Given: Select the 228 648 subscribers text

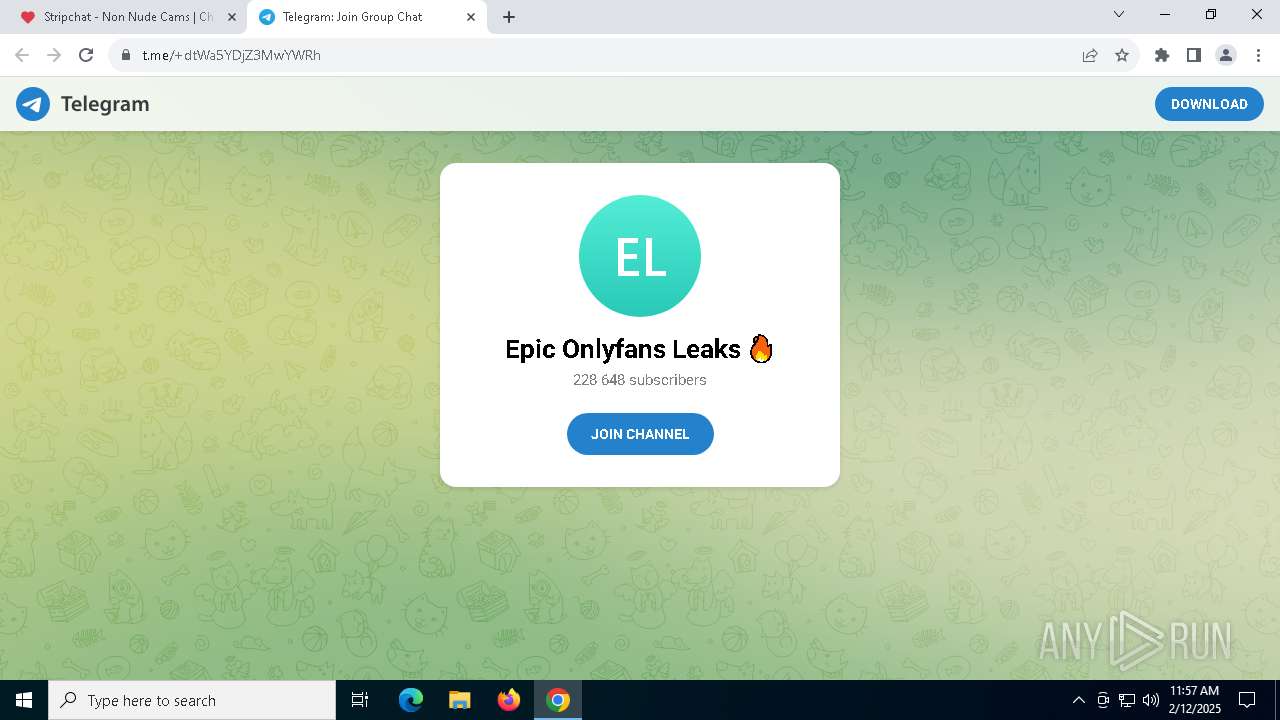Looking at the screenshot, I should (640, 380).
